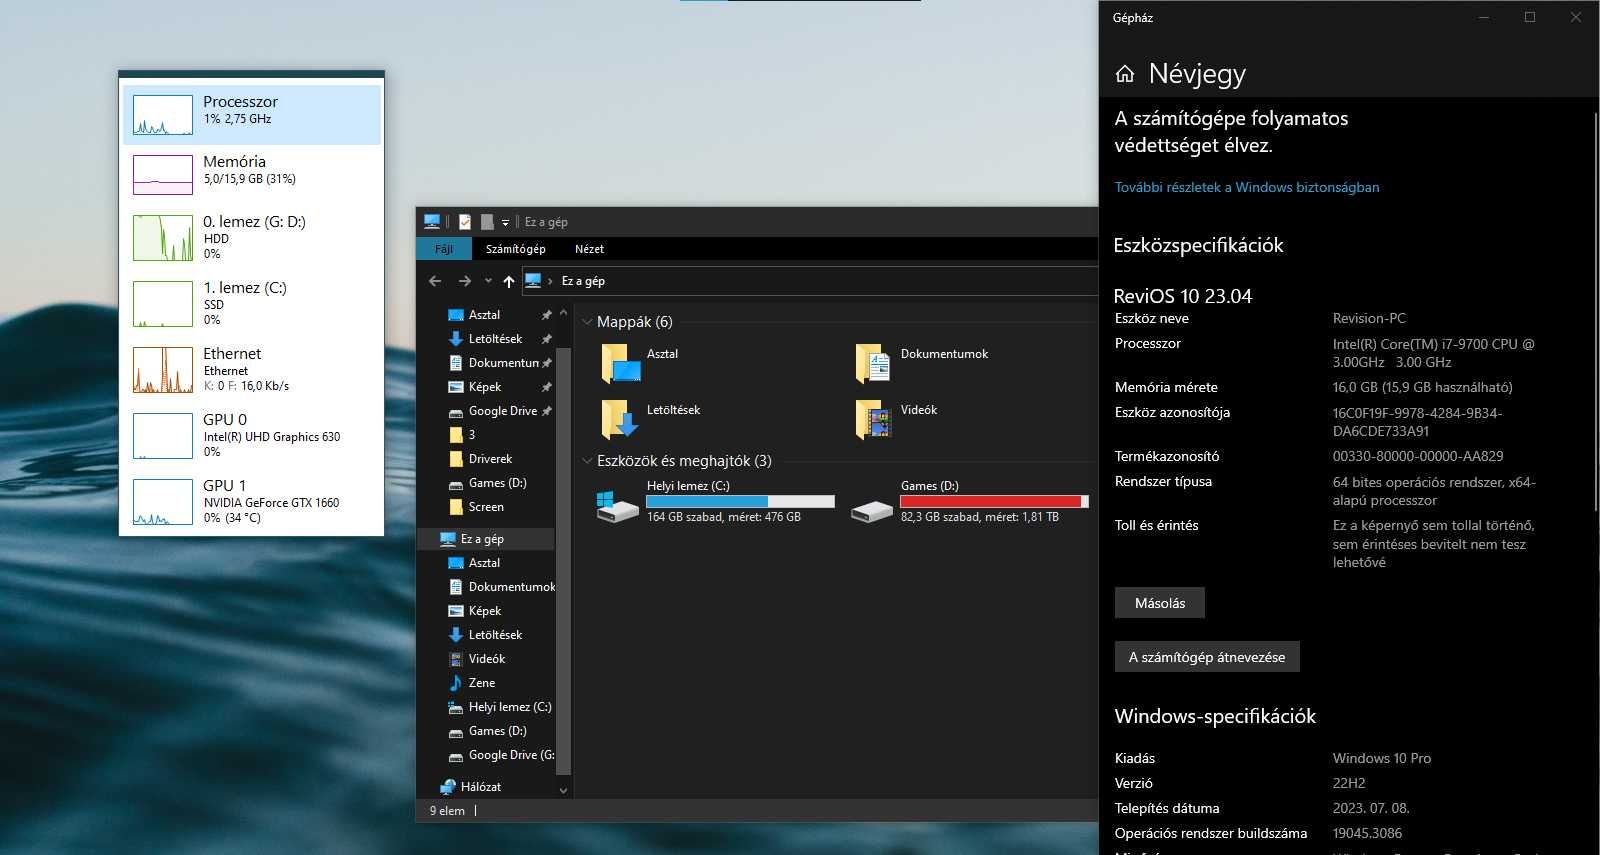Image resolution: width=1600 pixels, height=855 pixels.
Task: Select the Videók folder icon in Mappák
Action: coord(873,419)
